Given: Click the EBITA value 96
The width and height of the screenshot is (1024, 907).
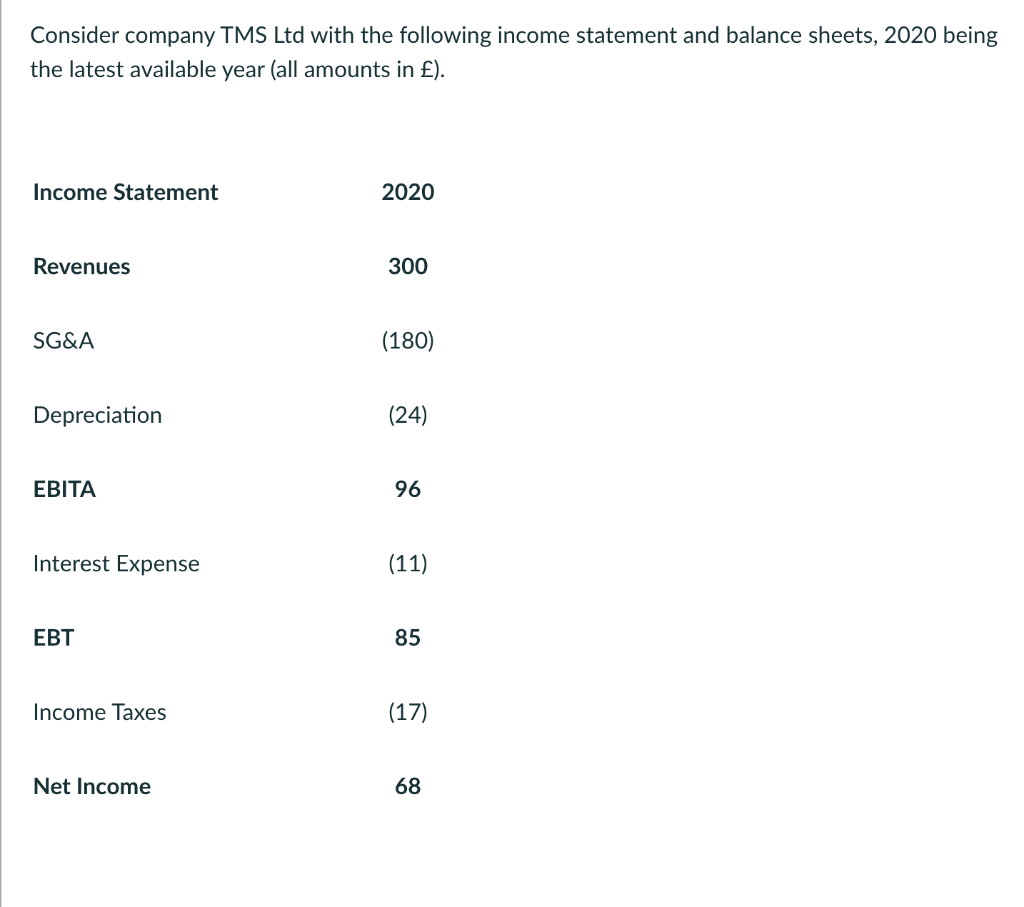Looking at the screenshot, I should tap(408, 489).
